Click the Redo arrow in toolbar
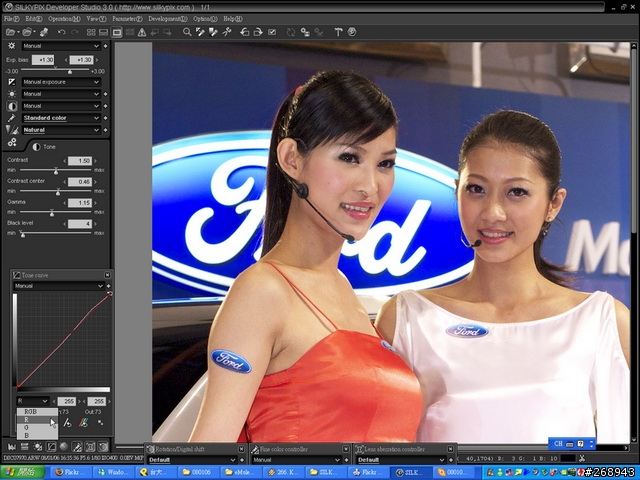 pyautogui.click(x=75, y=32)
